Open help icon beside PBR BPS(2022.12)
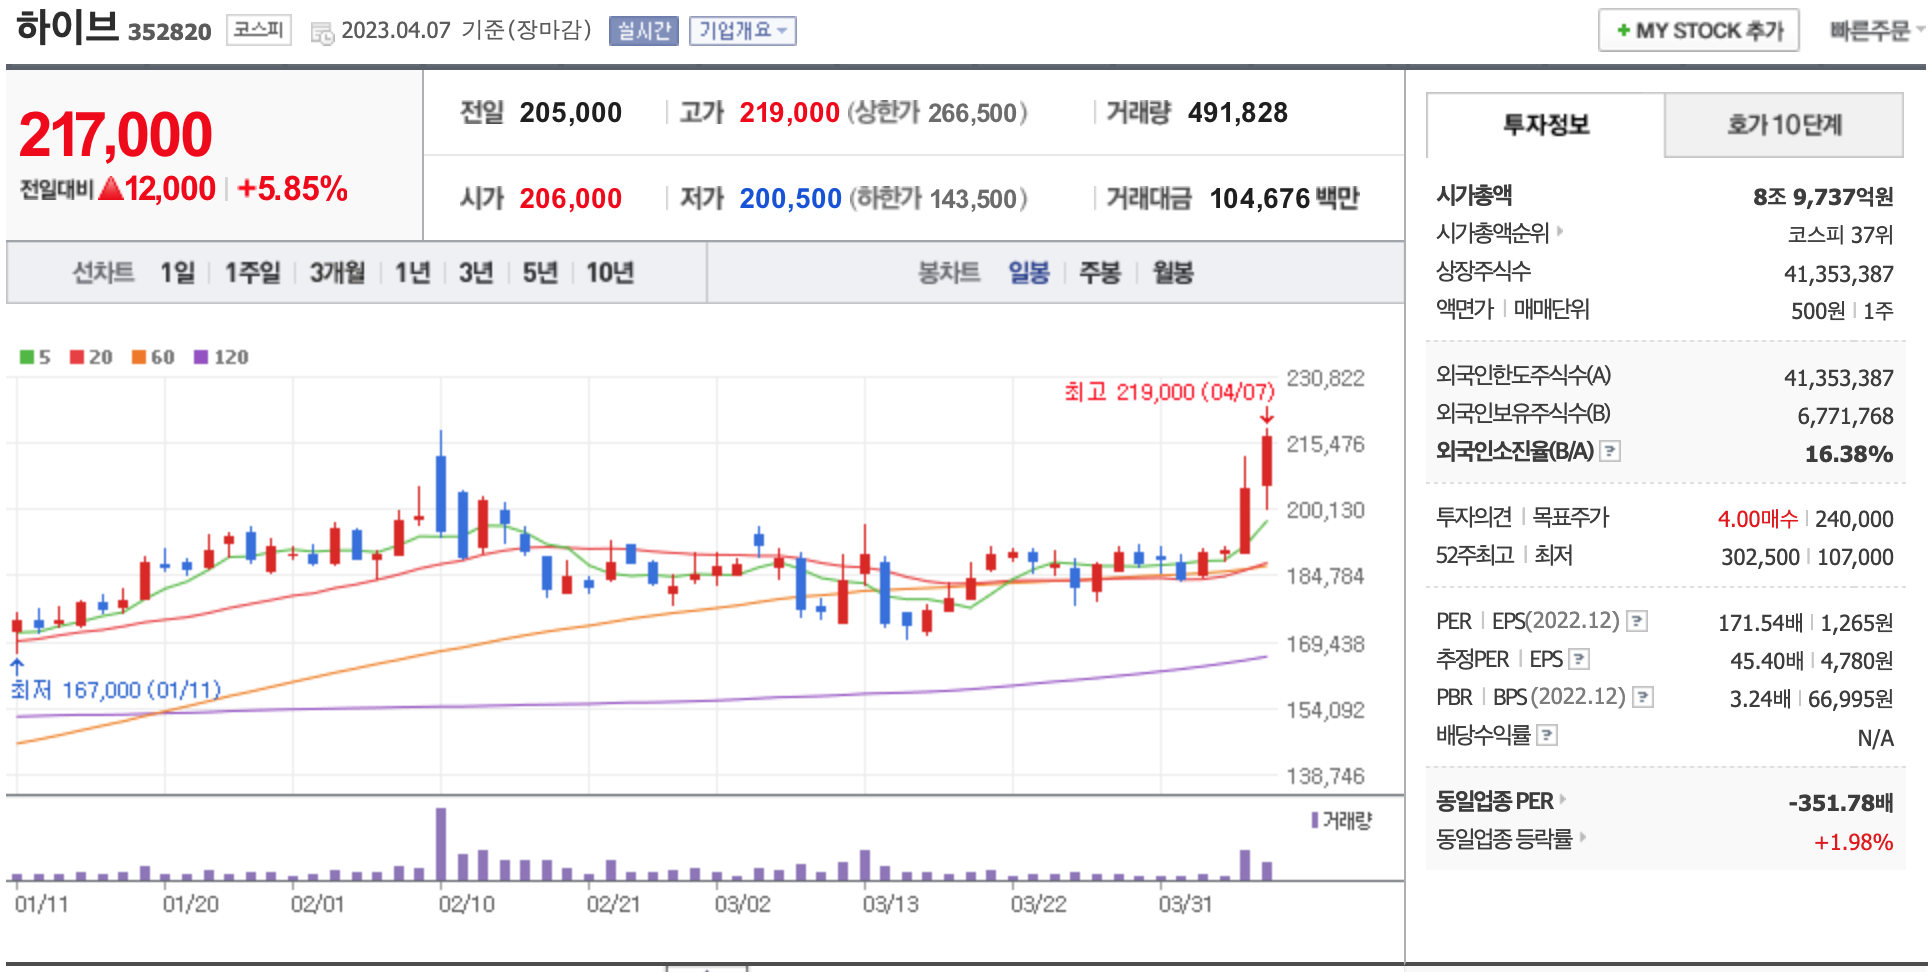This screenshot has width=1930, height=972. (x=1643, y=698)
